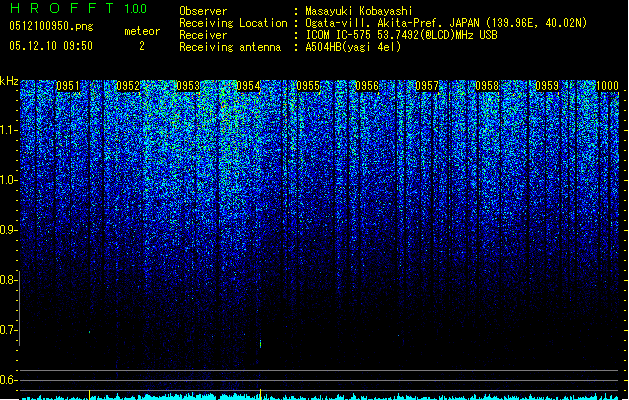
Task: Click the 0.8 frequency axis label
Action: [8, 280]
